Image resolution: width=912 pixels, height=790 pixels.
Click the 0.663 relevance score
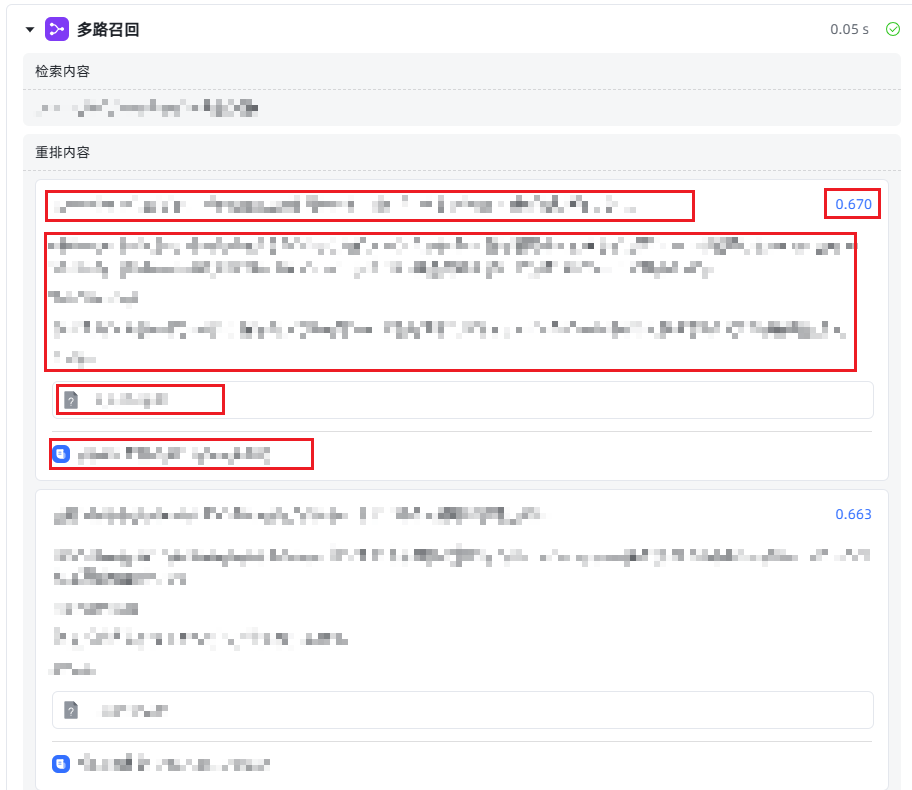853,514
